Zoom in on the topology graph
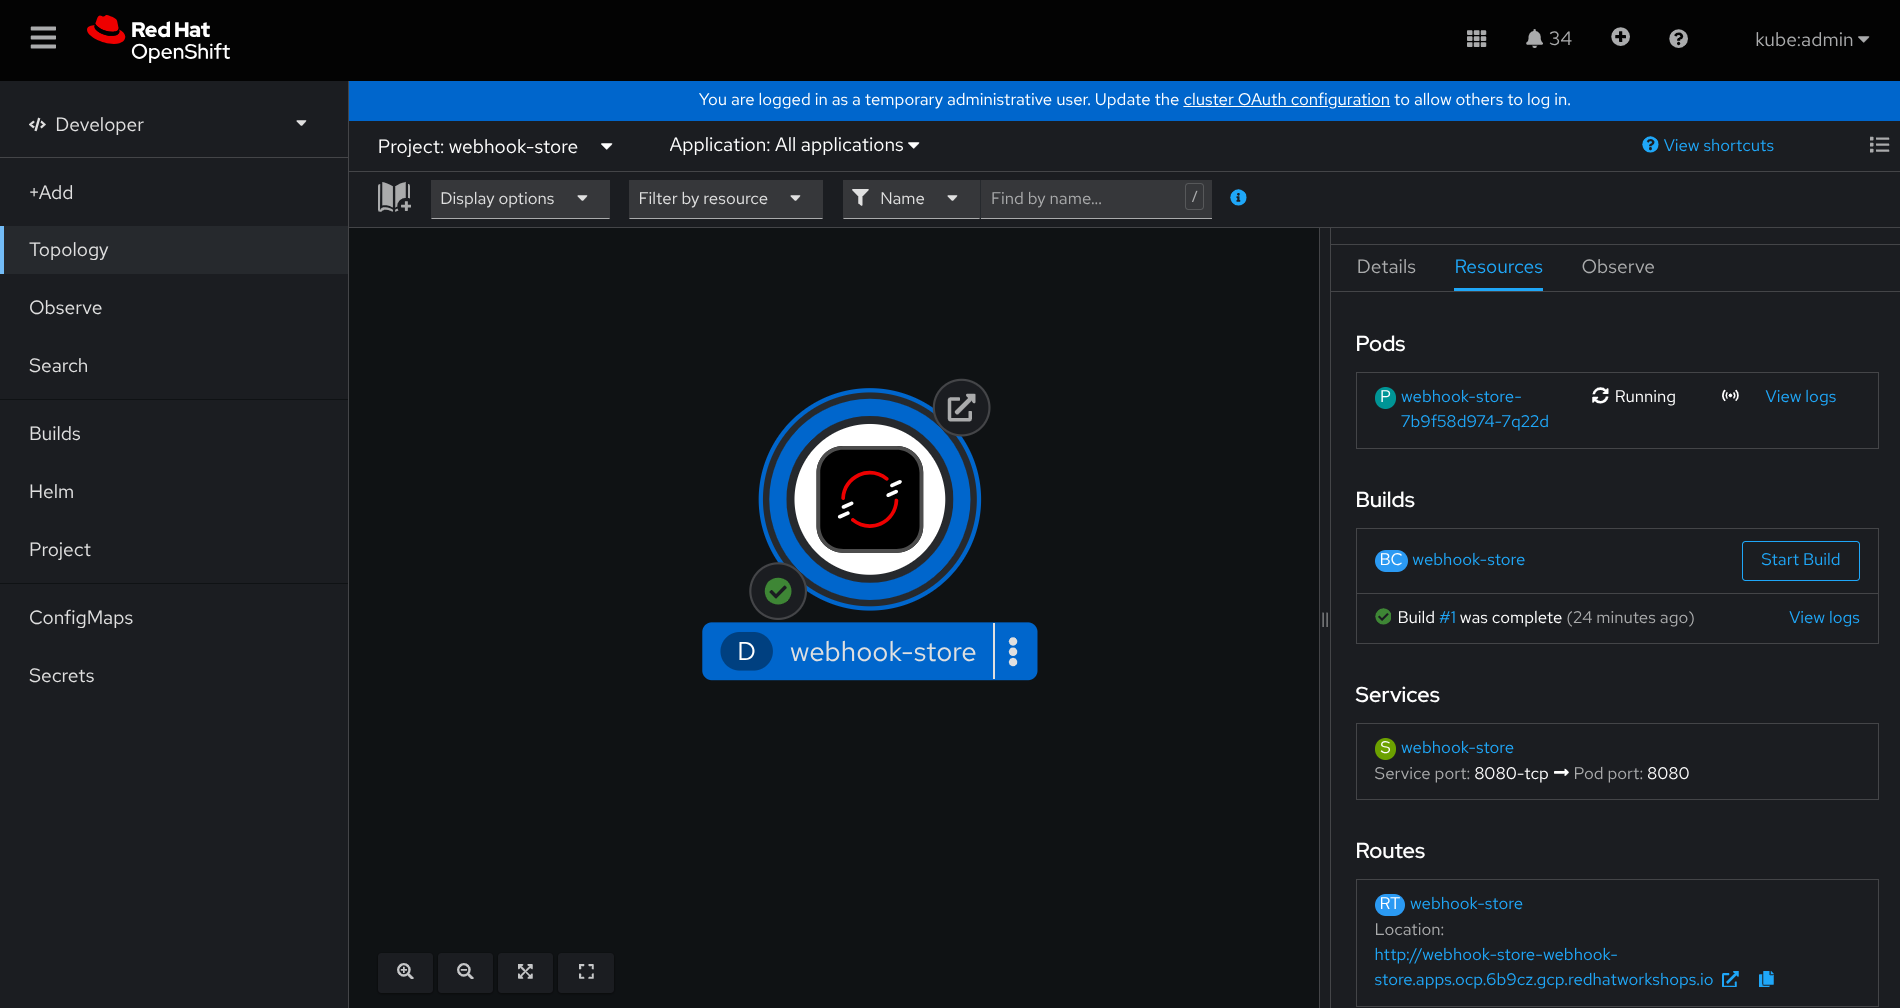 coord(405,971)
